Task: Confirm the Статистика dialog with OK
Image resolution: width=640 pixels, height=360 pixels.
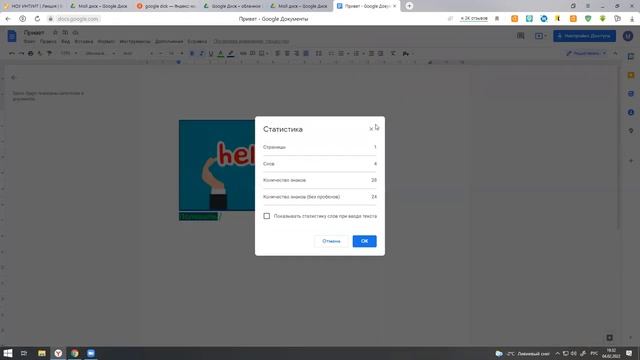Action: [364, 241]
